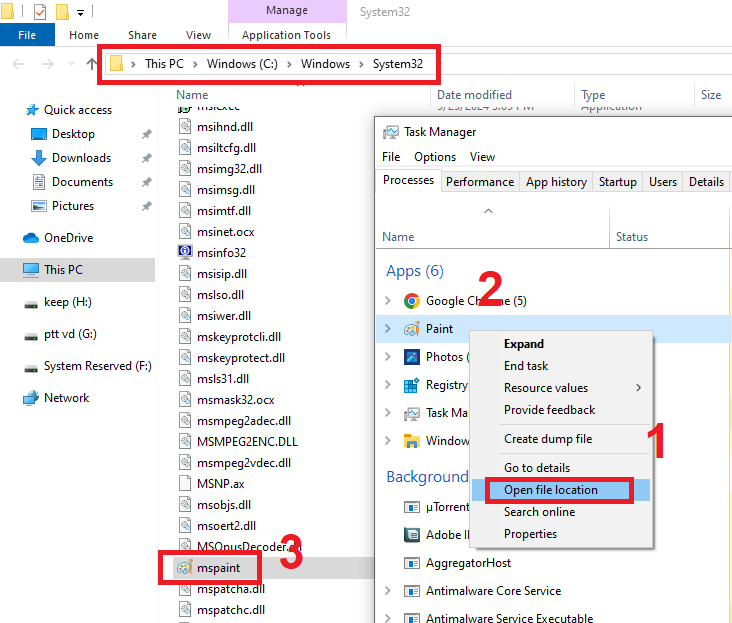Expand Google Chrome process group
Image resolution: width=732 pixels, height=623 pixels.
coord(387,301)
